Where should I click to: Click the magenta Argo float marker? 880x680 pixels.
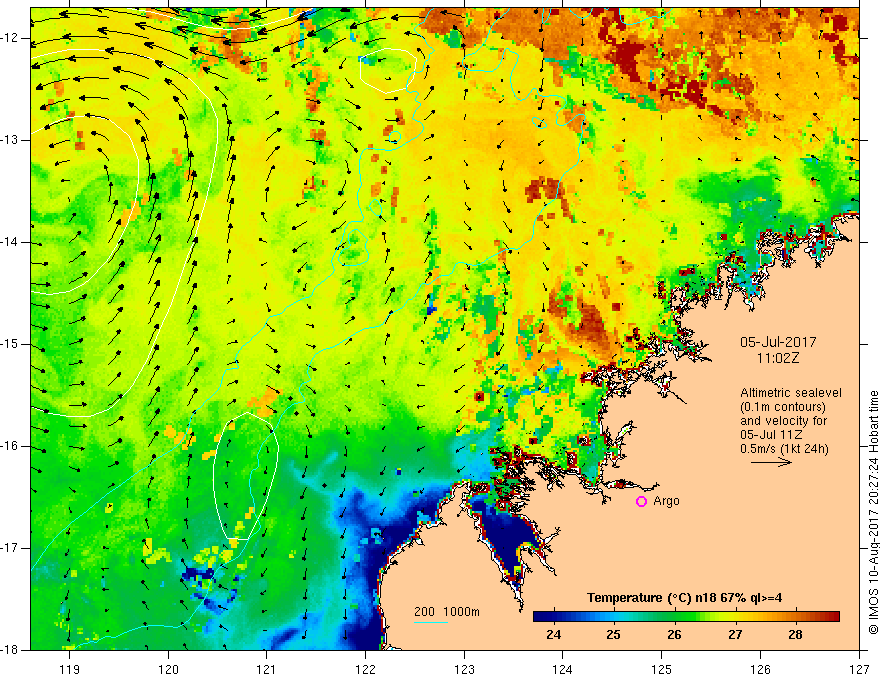click(x=641, y=502)
